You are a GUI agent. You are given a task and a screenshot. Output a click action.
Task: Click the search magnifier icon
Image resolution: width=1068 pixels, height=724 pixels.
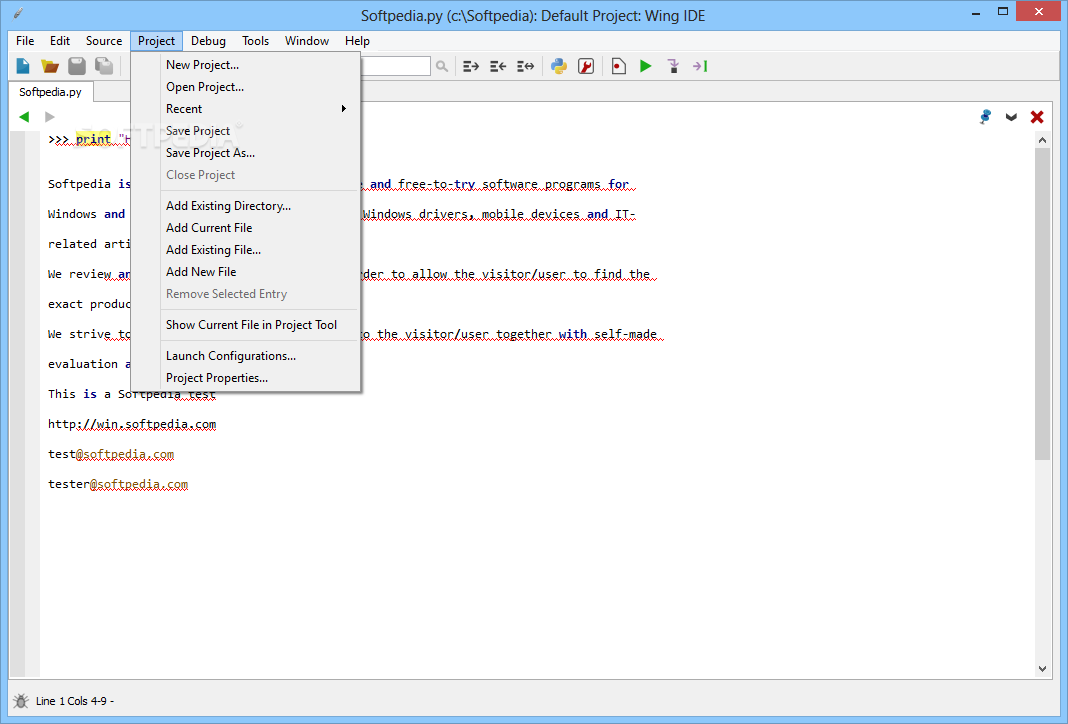click(442, 66)
